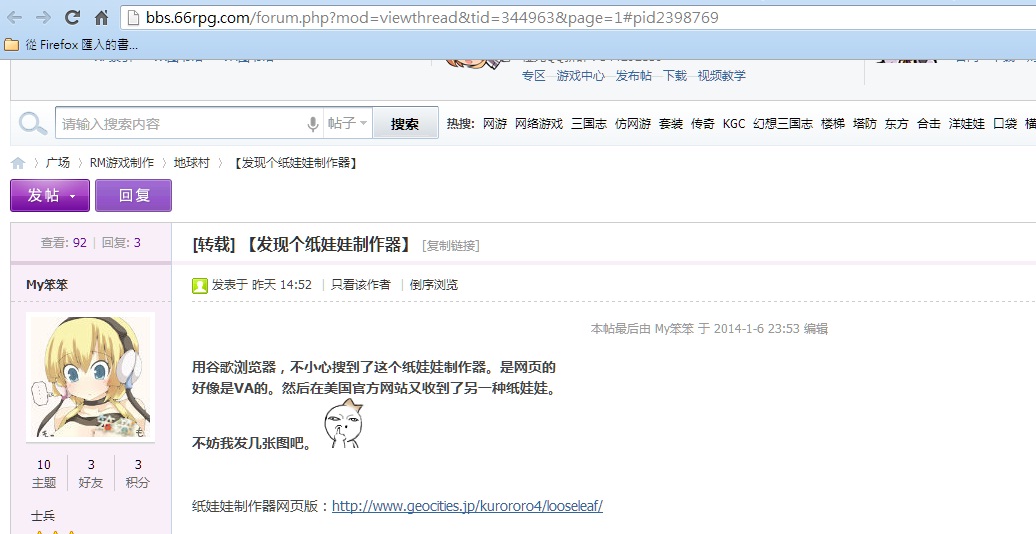This screenshot has width=1036, height=534.
Task: Open the browser home page icon
Action: (101, 18)
